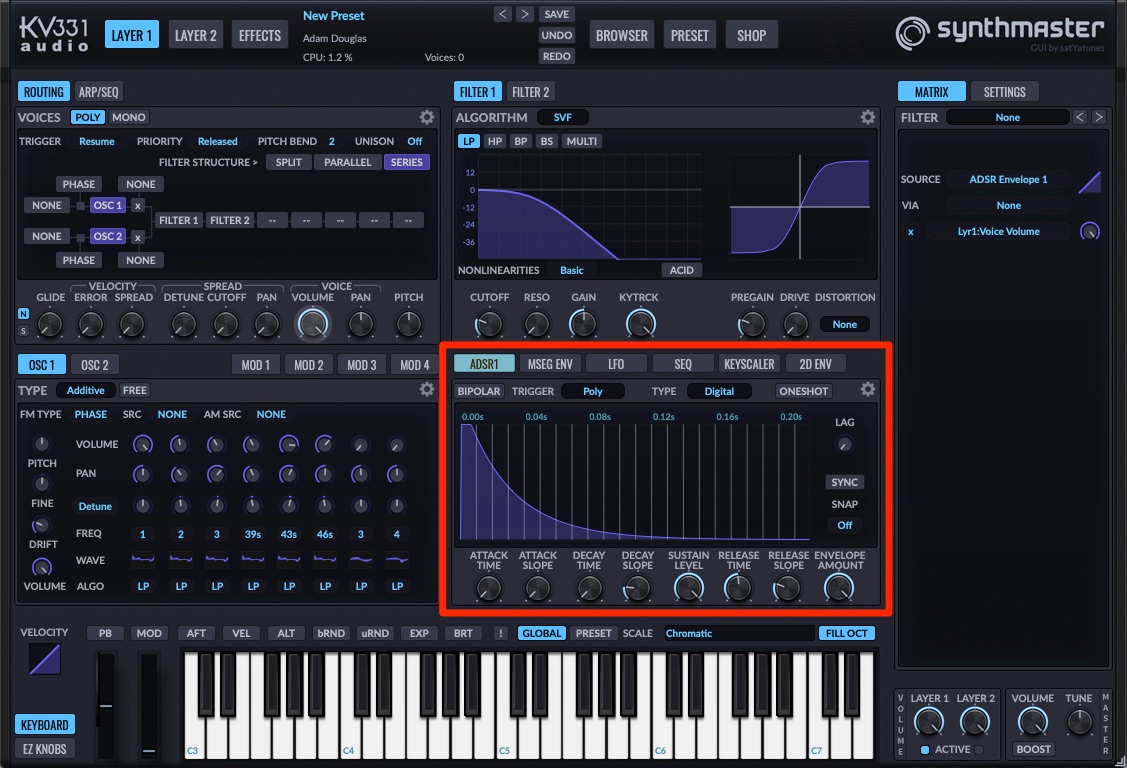Click the master Tune knob

[1079, 722]
